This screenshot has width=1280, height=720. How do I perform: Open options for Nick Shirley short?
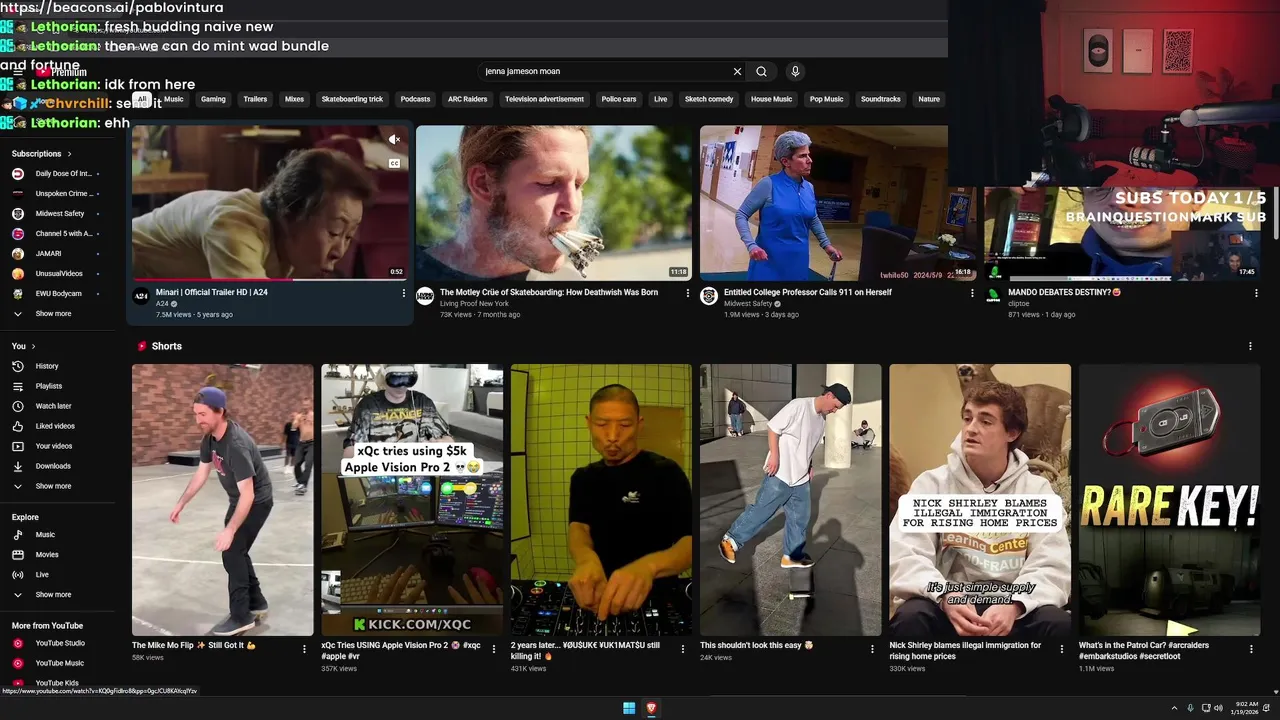[1062, 649]
